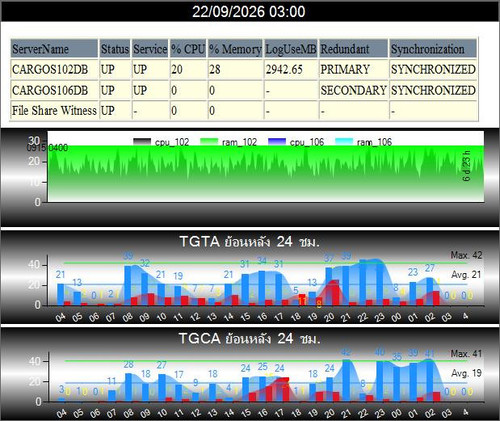Click the red bar for hour 20 in TGTA
500x421 pixels.
coord(335,293)
